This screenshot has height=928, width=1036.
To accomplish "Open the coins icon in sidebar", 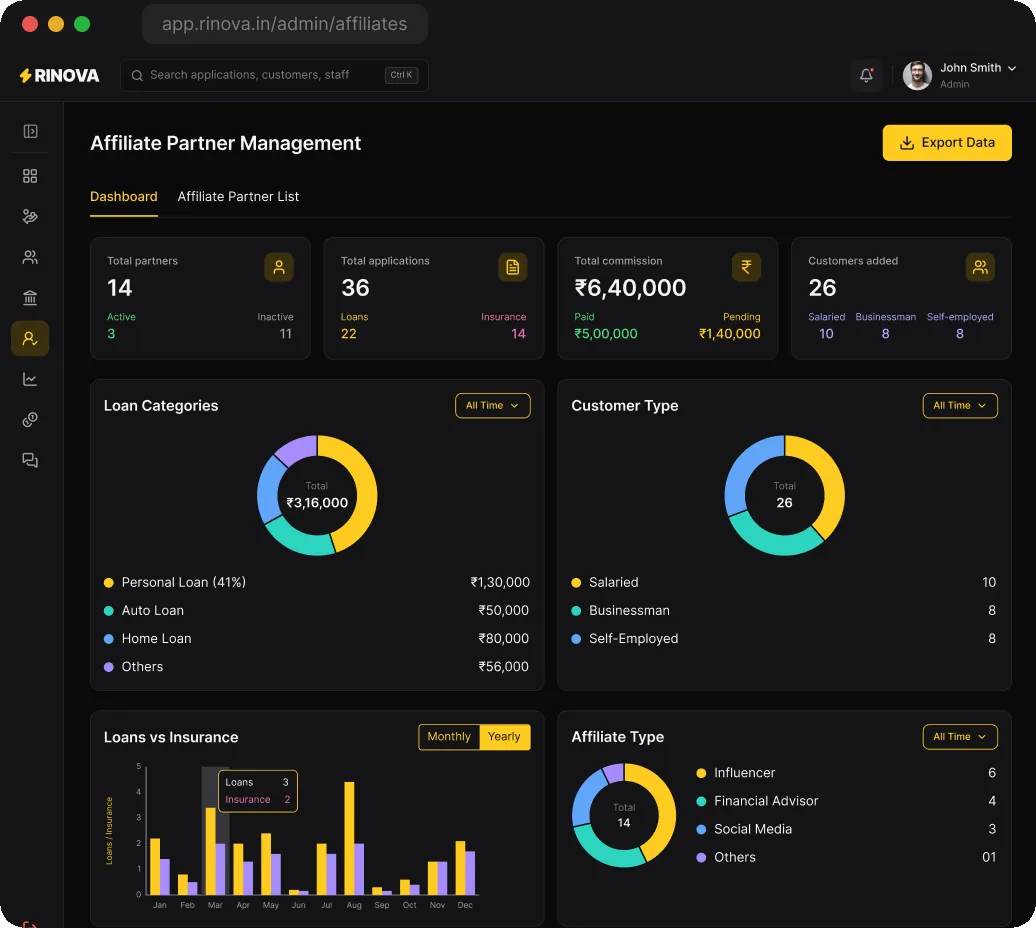I will [x=30, y=419].
